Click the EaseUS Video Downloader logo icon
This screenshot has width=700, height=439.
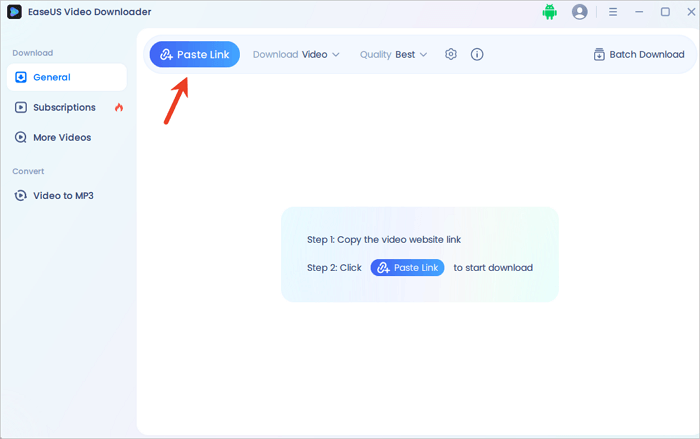click(x=14, y=12)
